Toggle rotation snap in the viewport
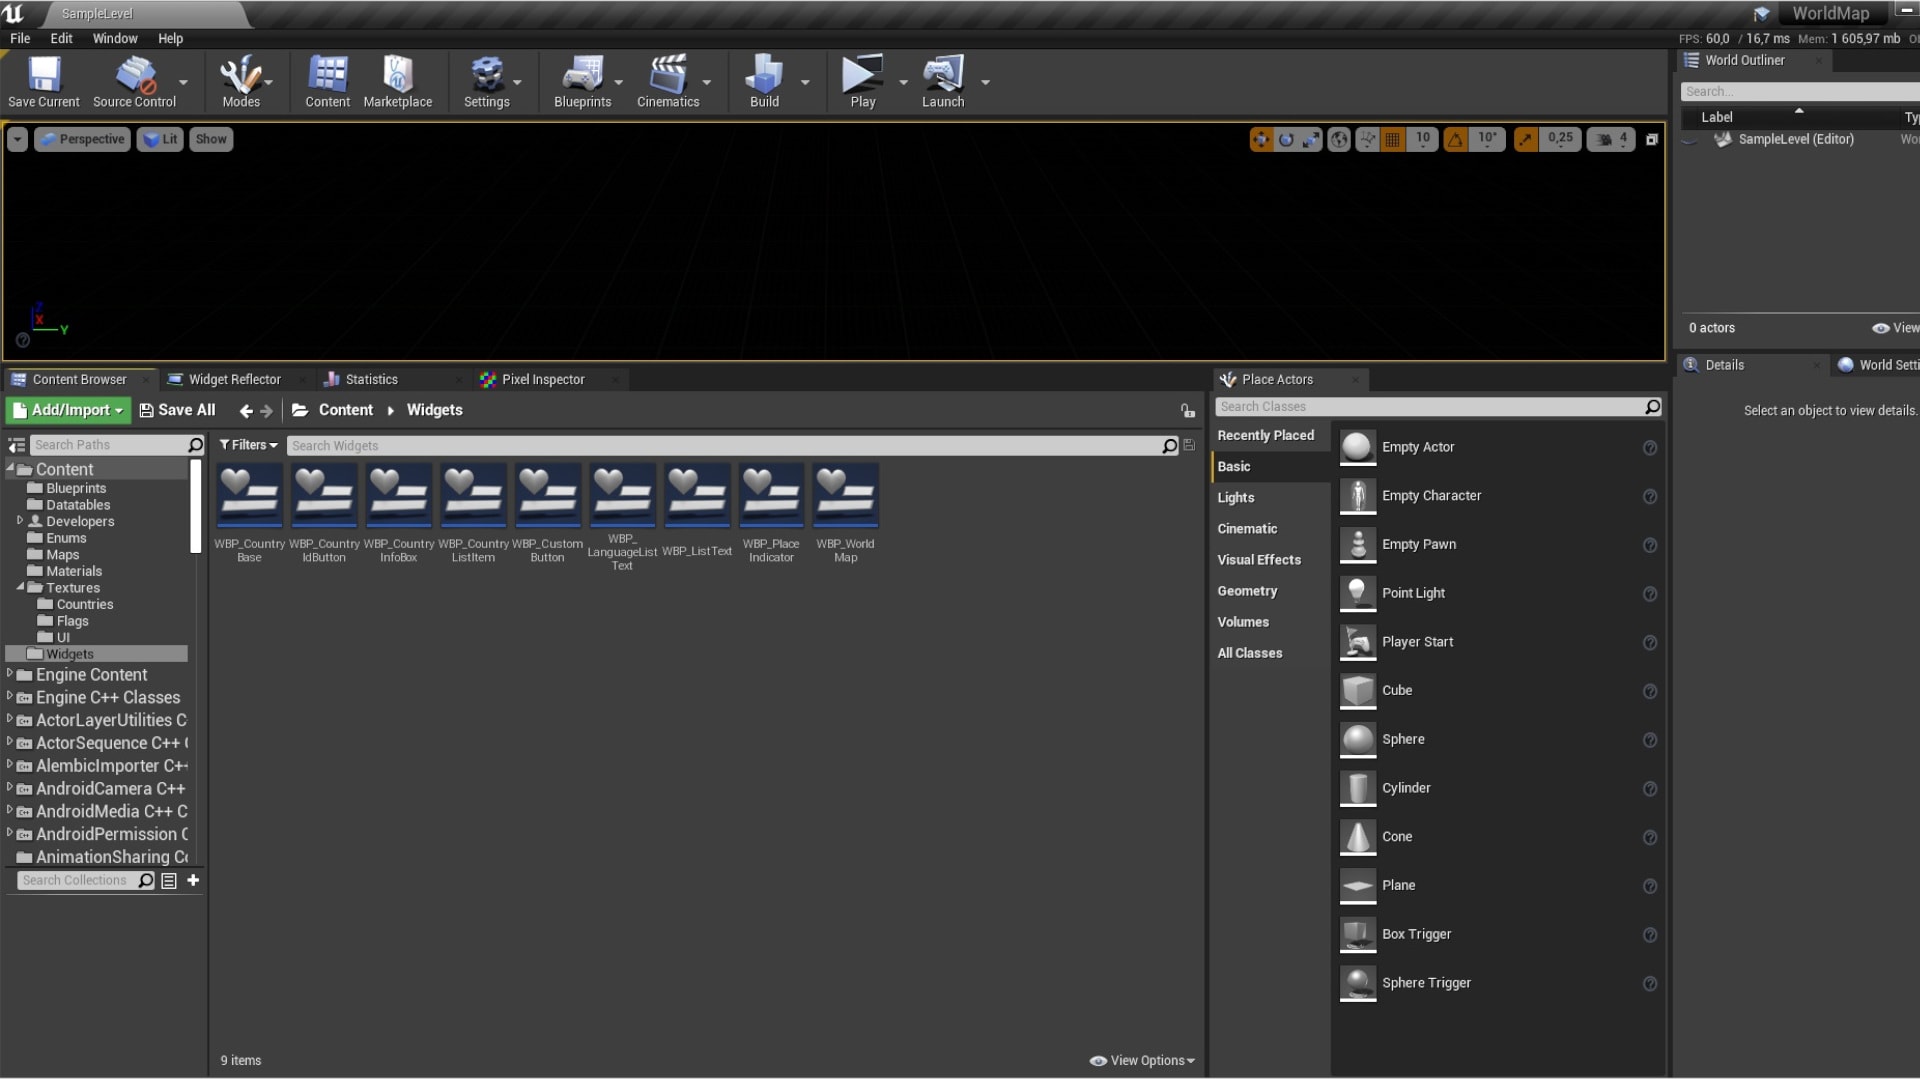The height and width of the screenshot is (1080, 1920). pos(1455,140)
